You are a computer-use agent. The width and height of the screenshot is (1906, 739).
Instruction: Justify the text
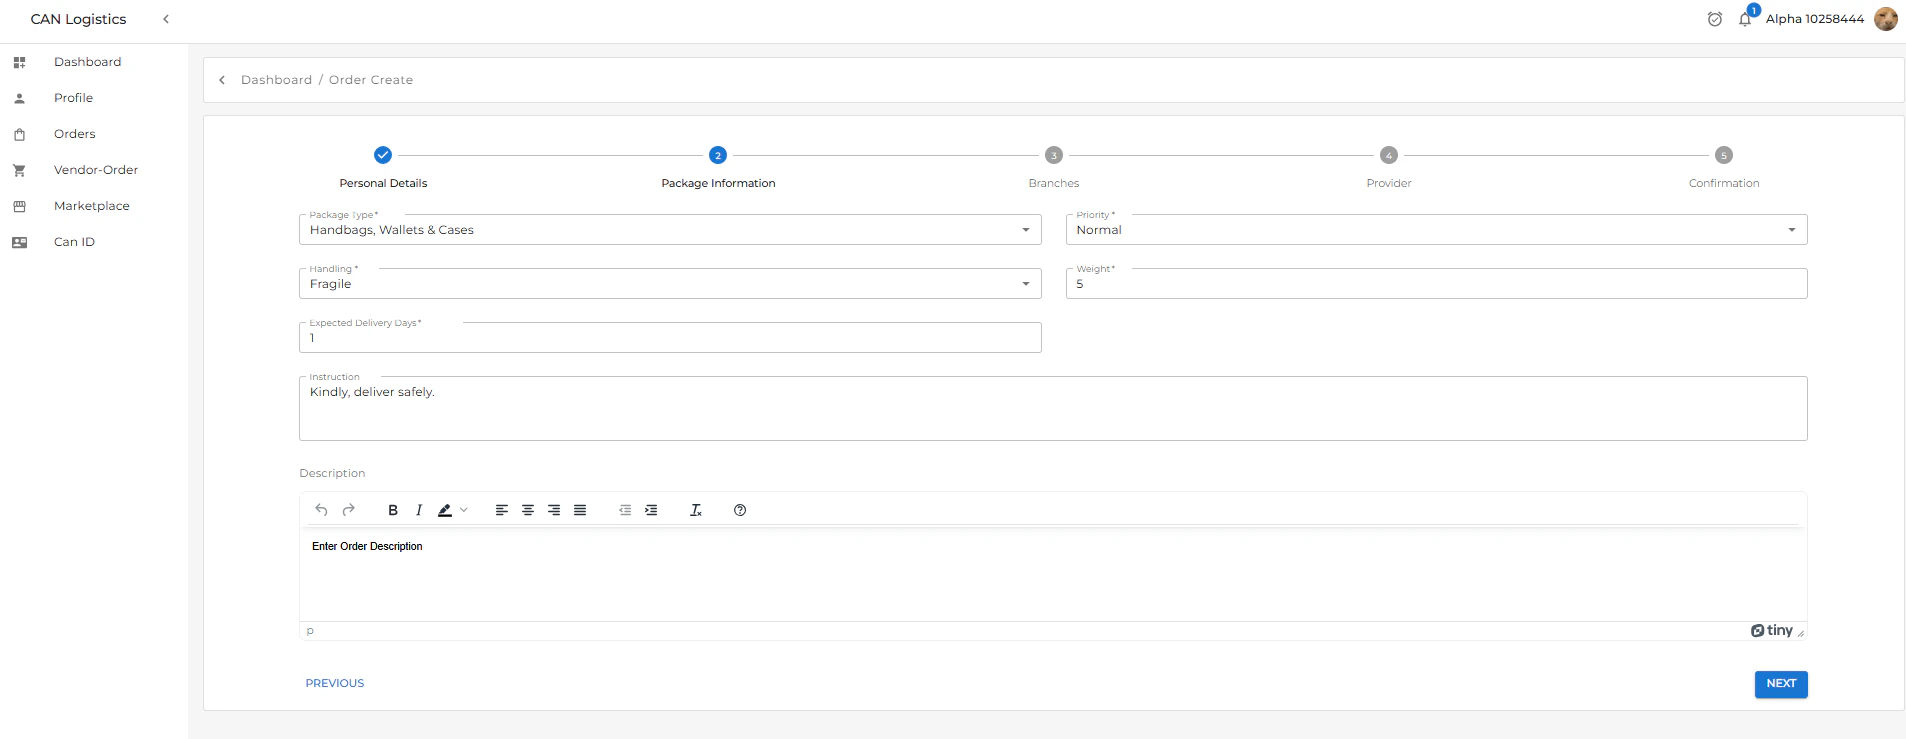click(580, 510)
